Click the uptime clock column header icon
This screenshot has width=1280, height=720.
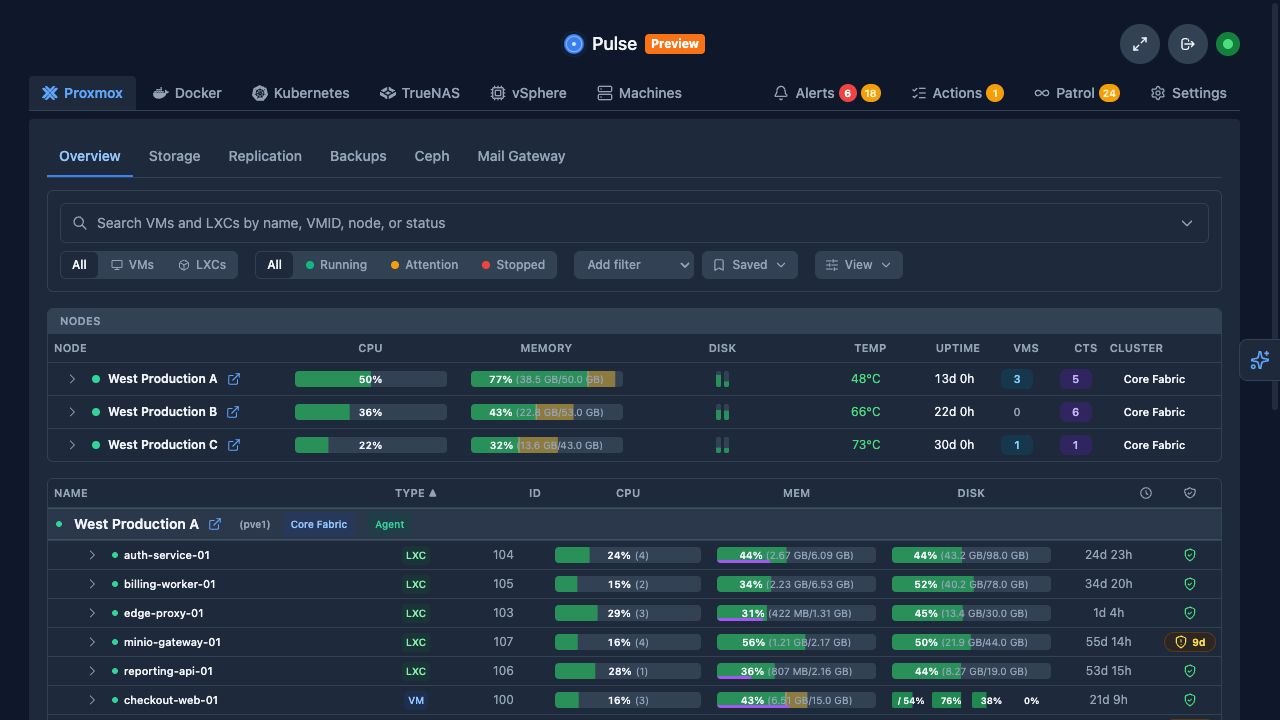[x=1146, y=493]
